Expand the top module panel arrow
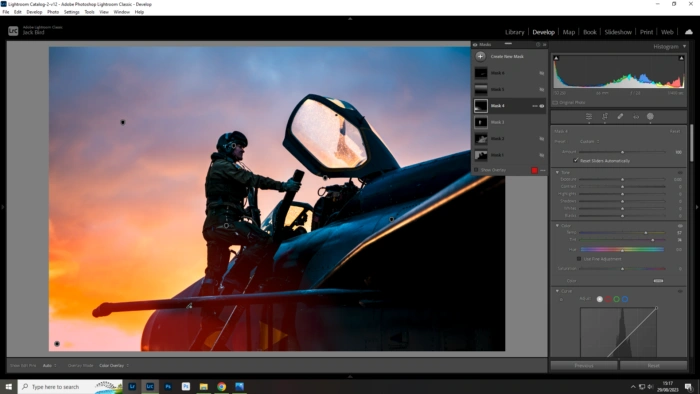700x394 pixels. pos(350,19)
